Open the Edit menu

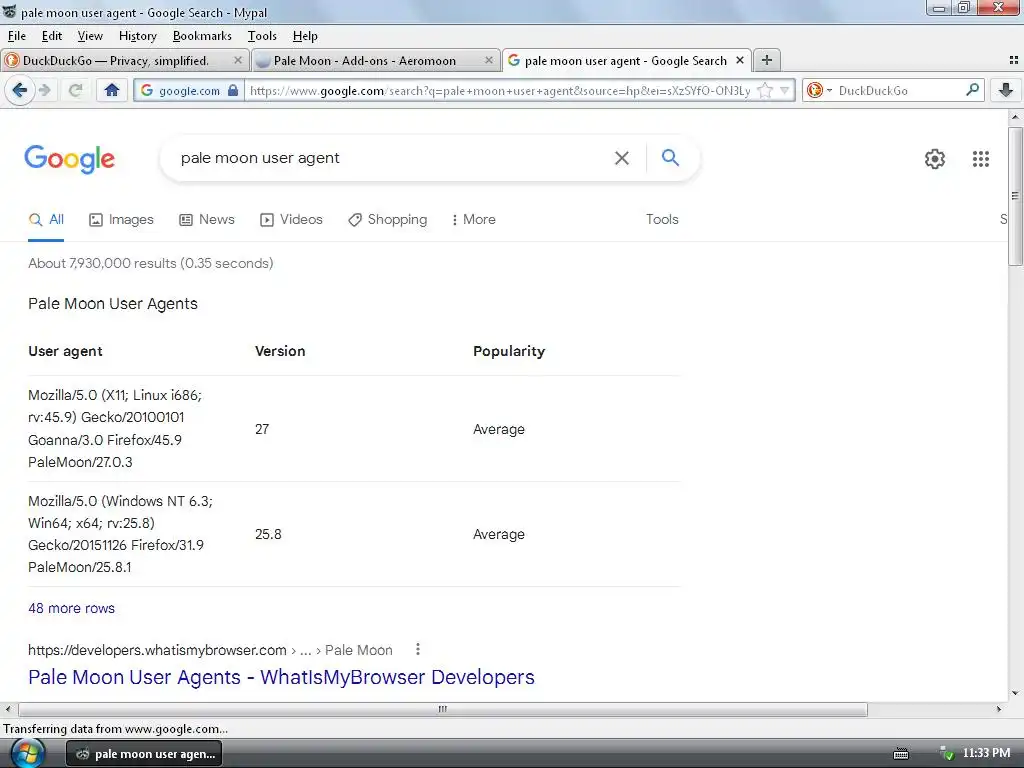click(52, 36)
